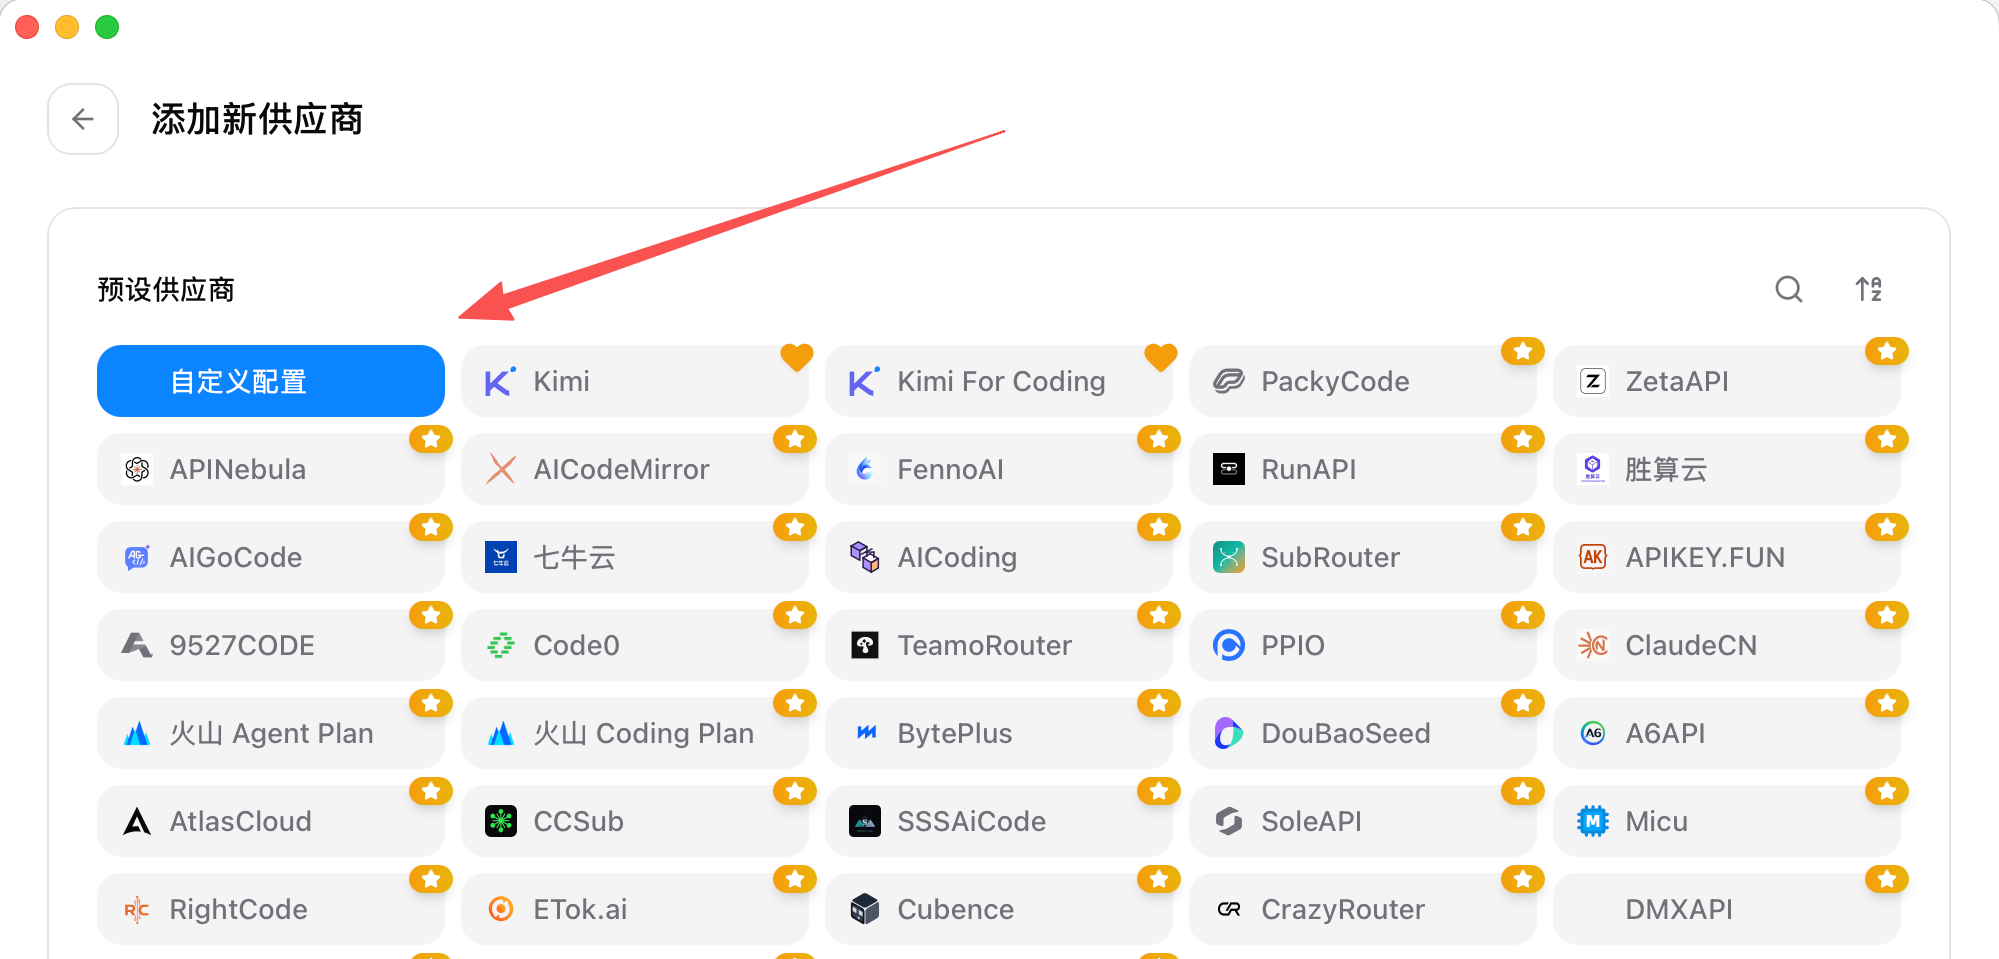Click the heart badge on Kimi For Coding
This screenshot has height=959, width=1999.
1160,355
